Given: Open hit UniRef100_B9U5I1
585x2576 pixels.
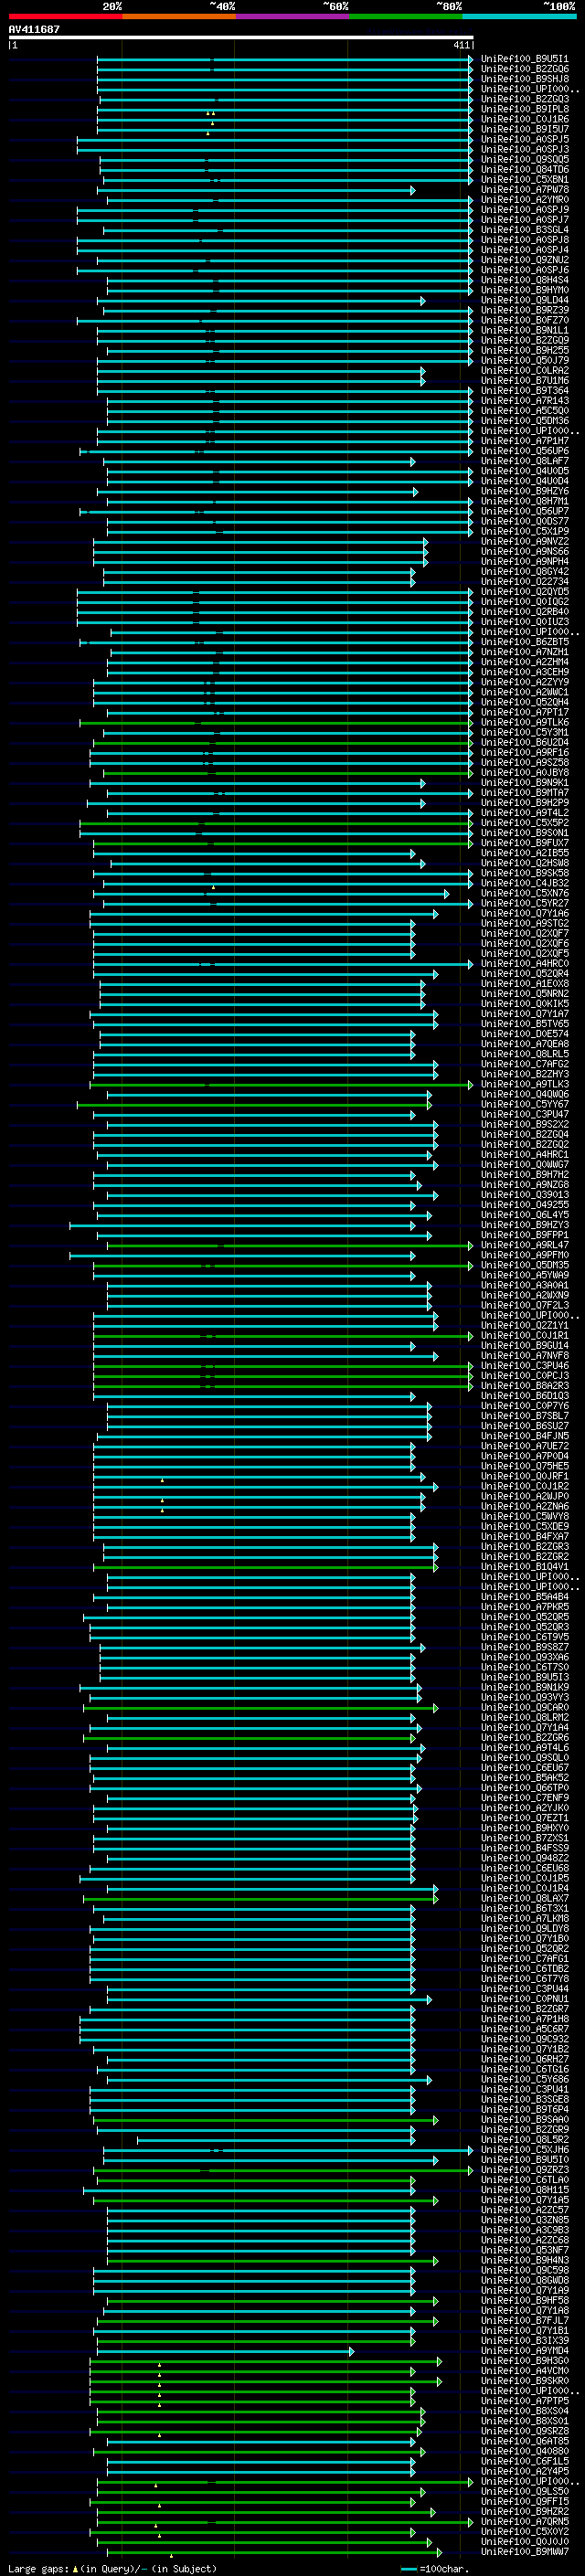Looking at the screenshot, I should 525,59.
